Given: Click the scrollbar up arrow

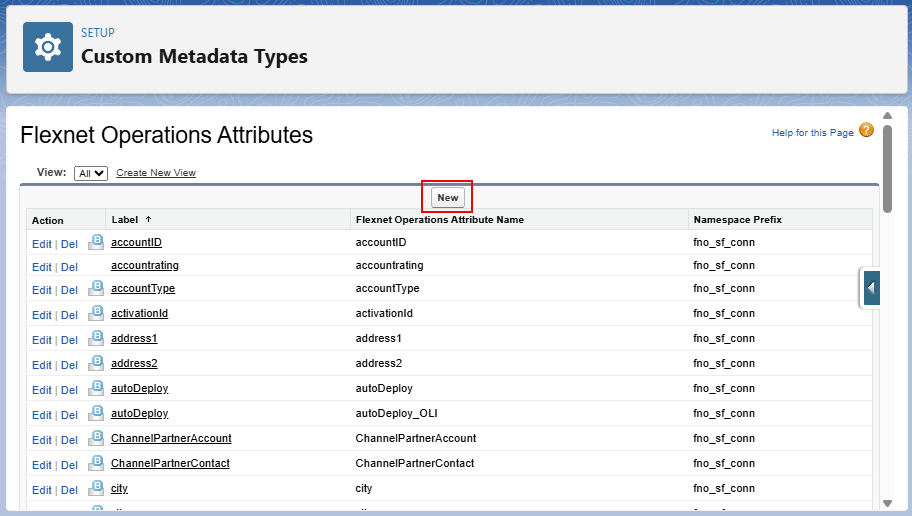Looking at the screenshot, I should click(887, 116).
